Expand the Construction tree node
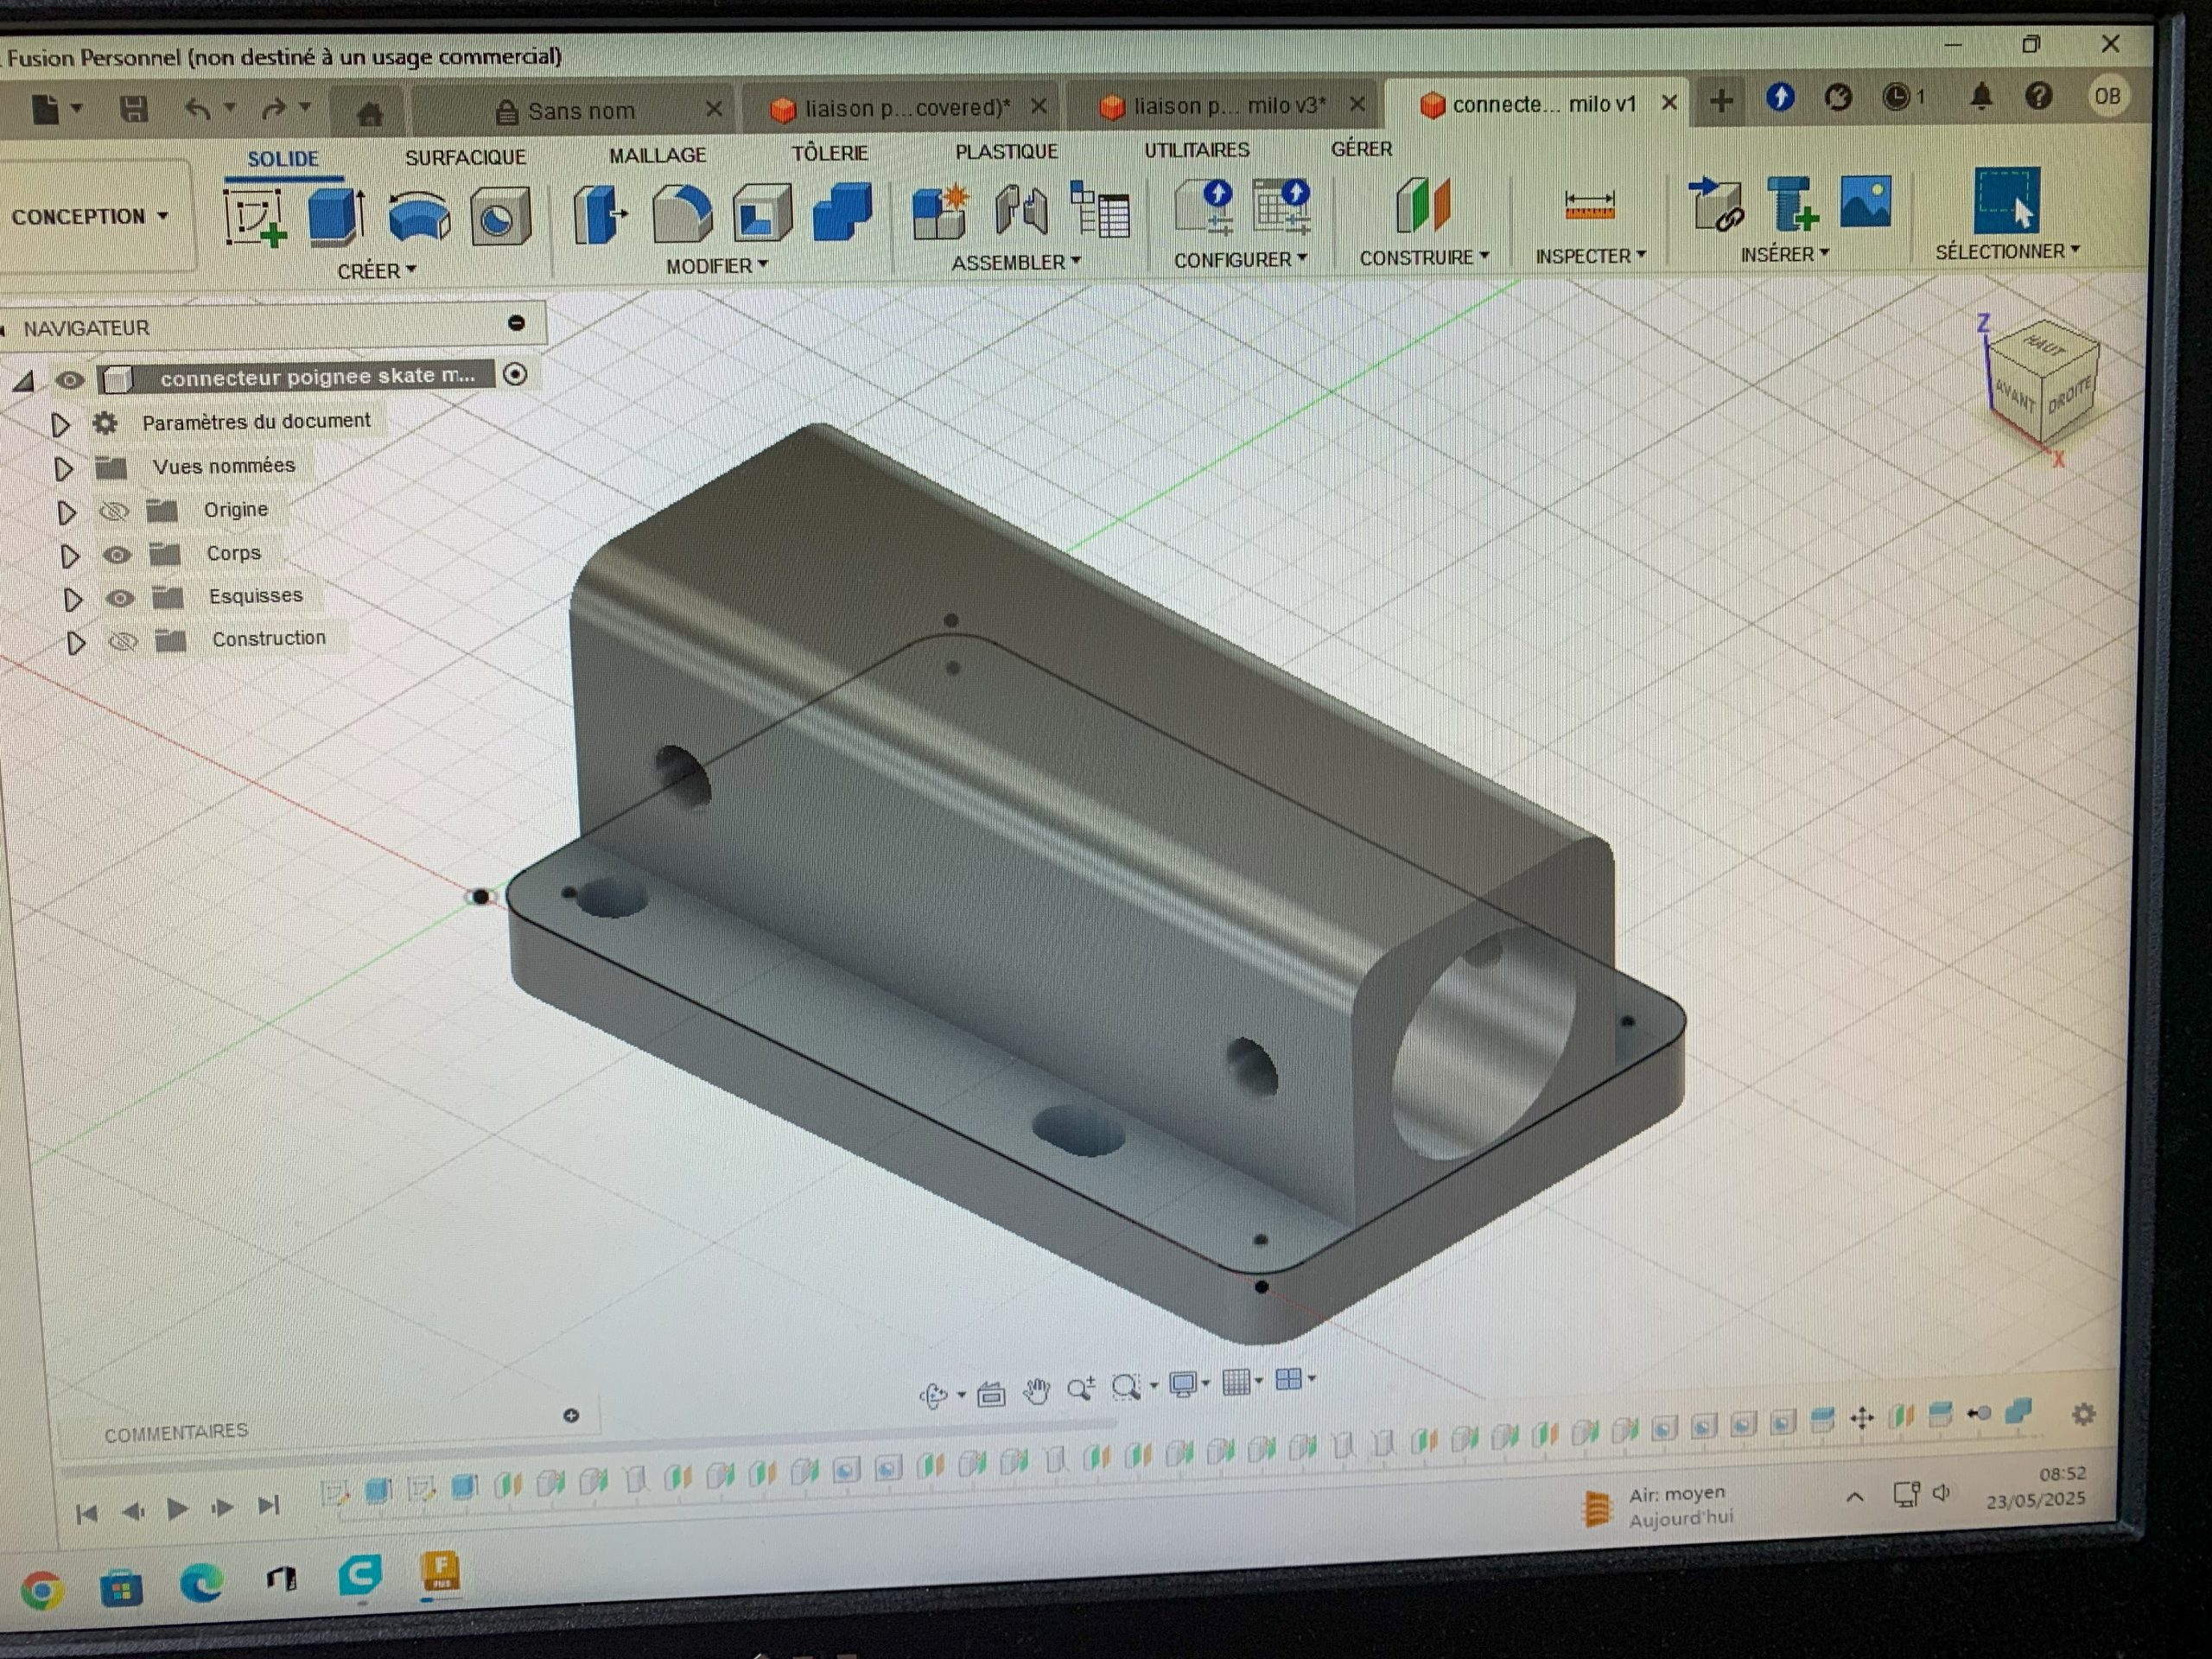Viewport: 2212px width, 1659px height. [x=76, y=643]
